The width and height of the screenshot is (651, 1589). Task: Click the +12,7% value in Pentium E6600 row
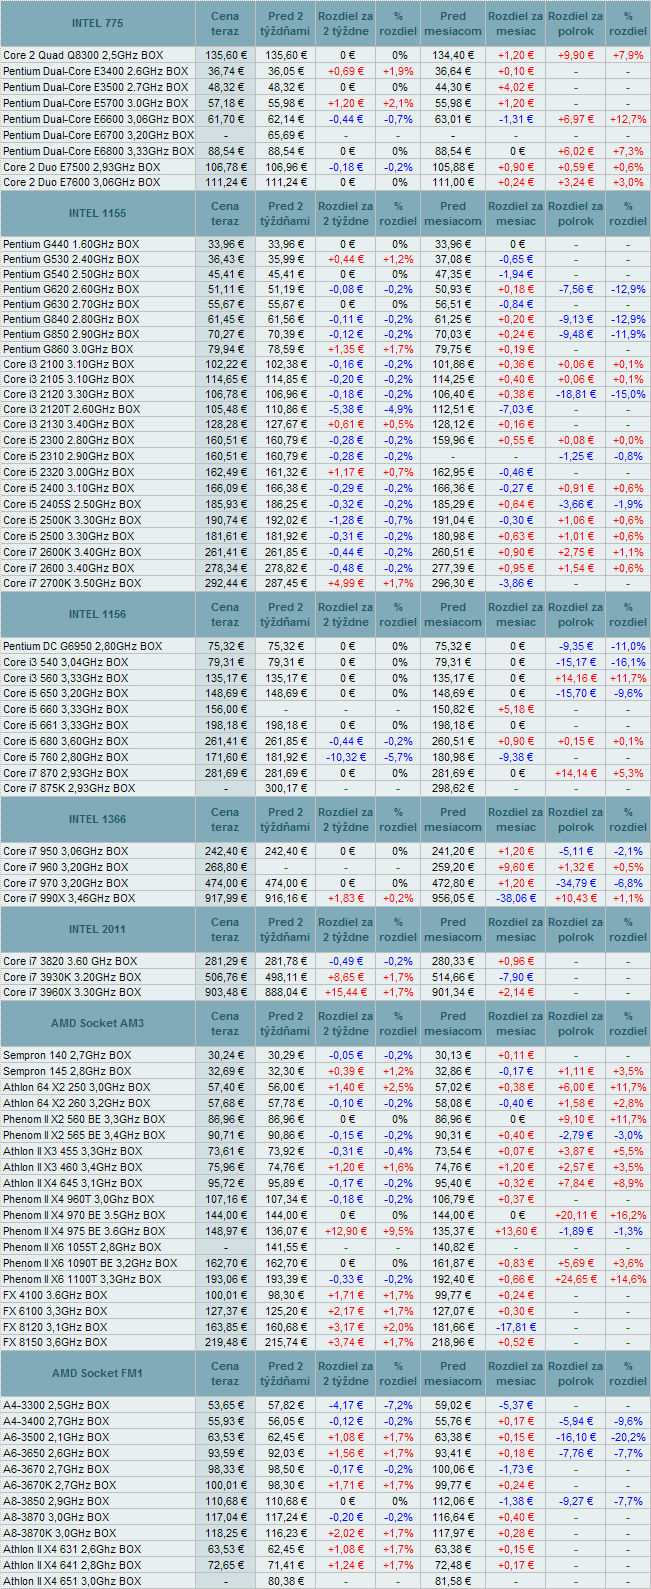(x=628, y=119)
